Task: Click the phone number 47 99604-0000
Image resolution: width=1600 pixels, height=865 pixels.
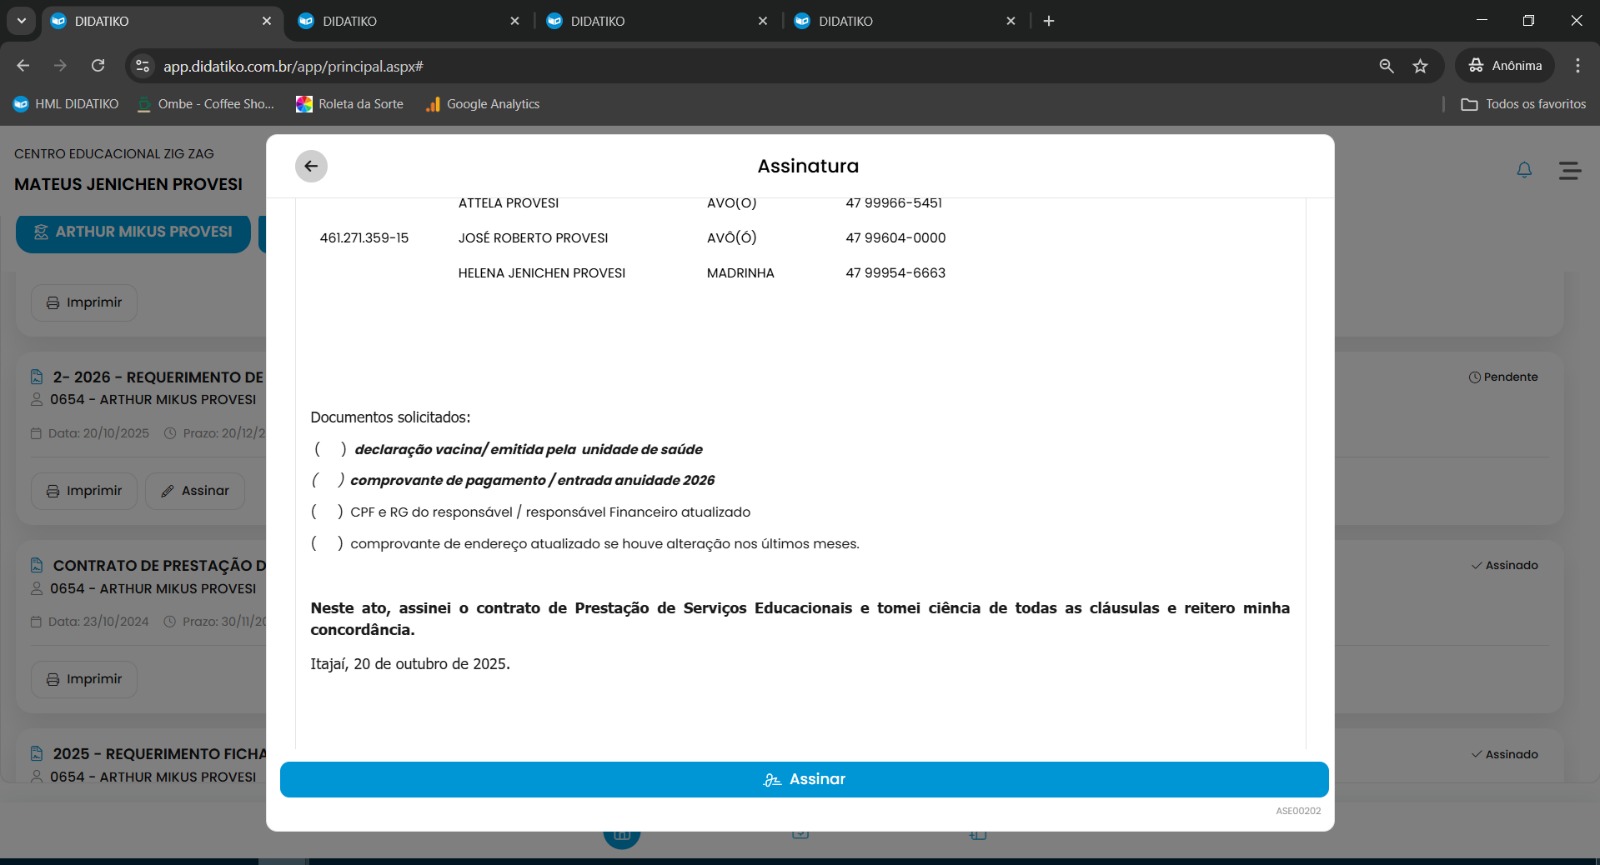Action: (x=896, y=238)
